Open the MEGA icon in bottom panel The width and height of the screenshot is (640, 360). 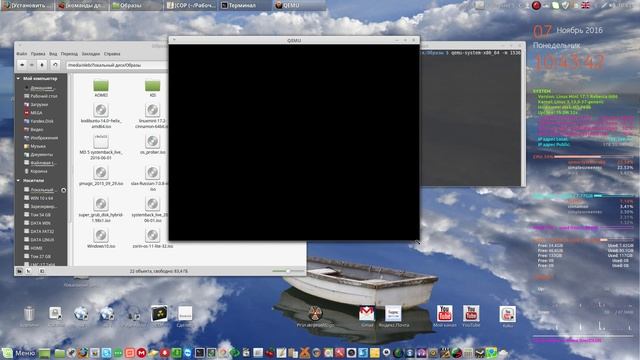pyautogui.click(x=141, y=353)
